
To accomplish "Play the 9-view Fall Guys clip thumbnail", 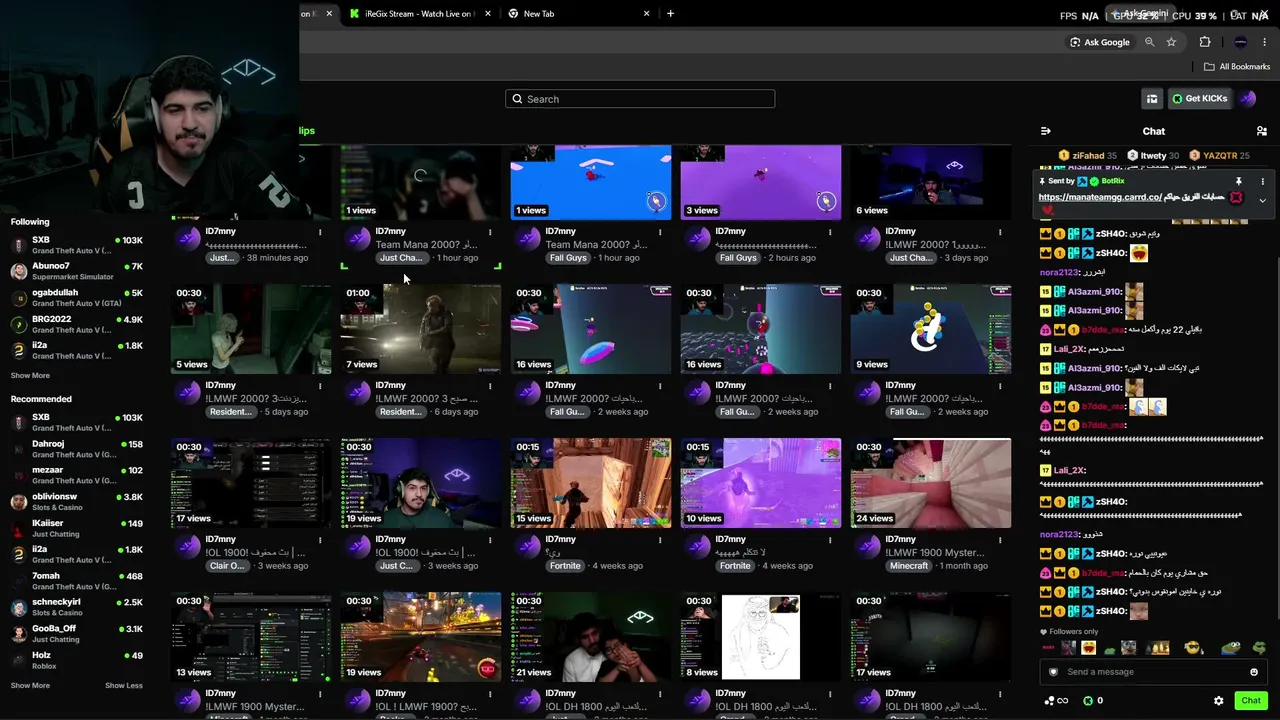I will coord(931,329).
